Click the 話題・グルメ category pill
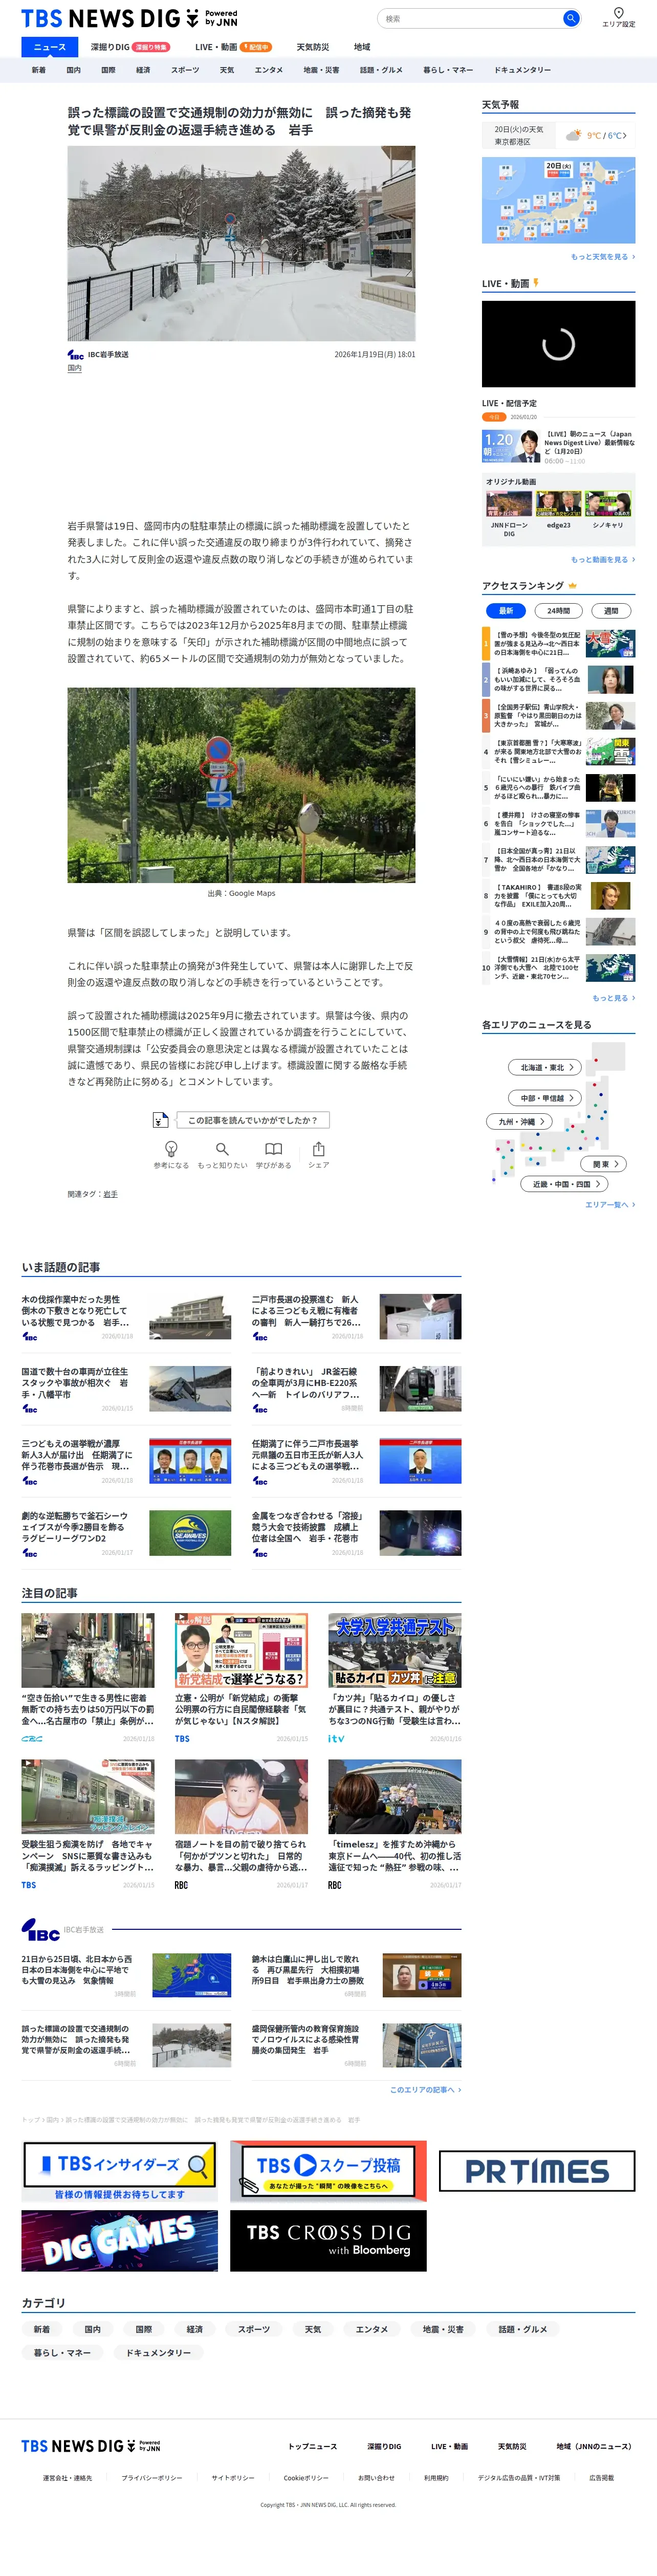Image resolution: width=657 pixels, height=2576 pixels. coord(523,2329)
